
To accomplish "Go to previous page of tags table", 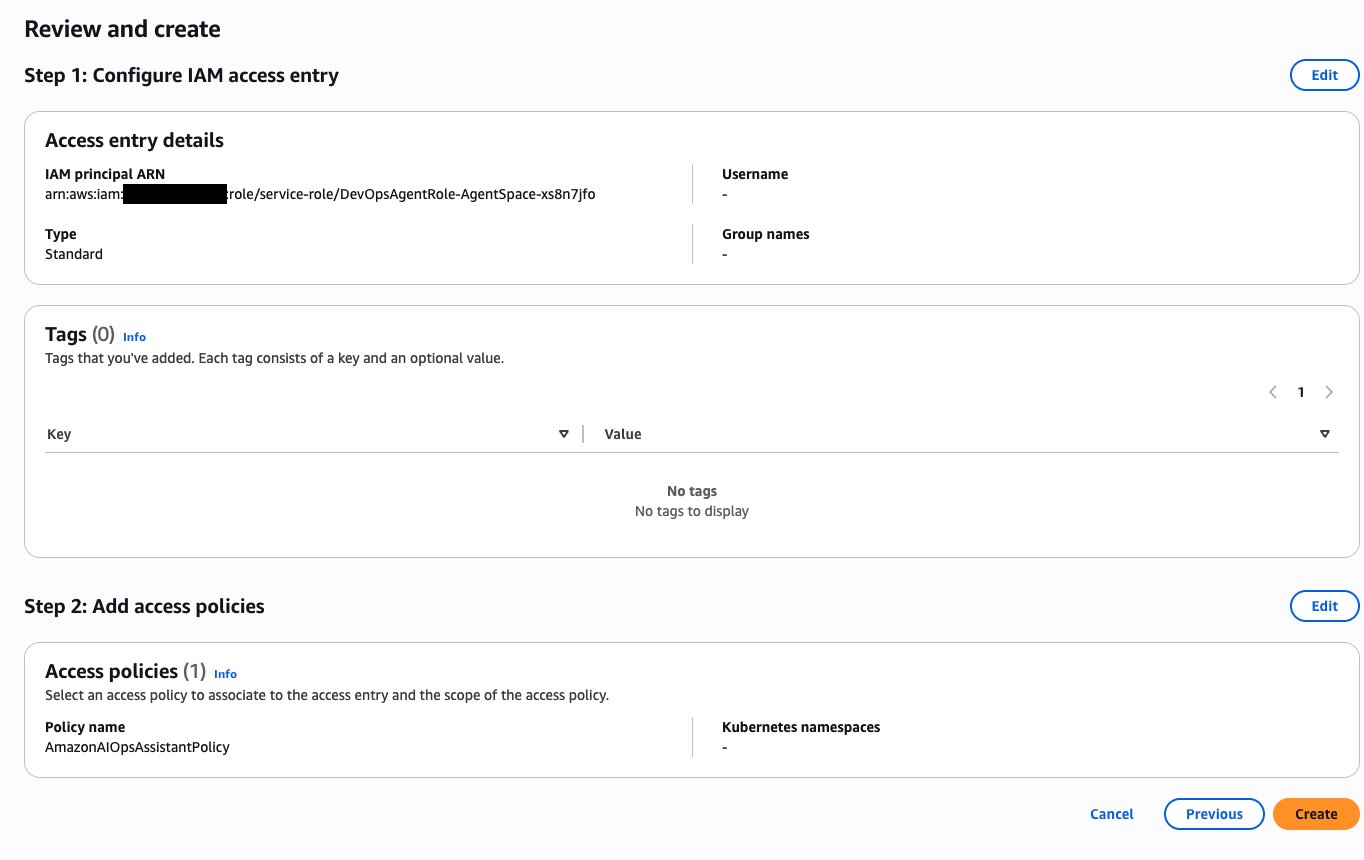I will 1273,392.
